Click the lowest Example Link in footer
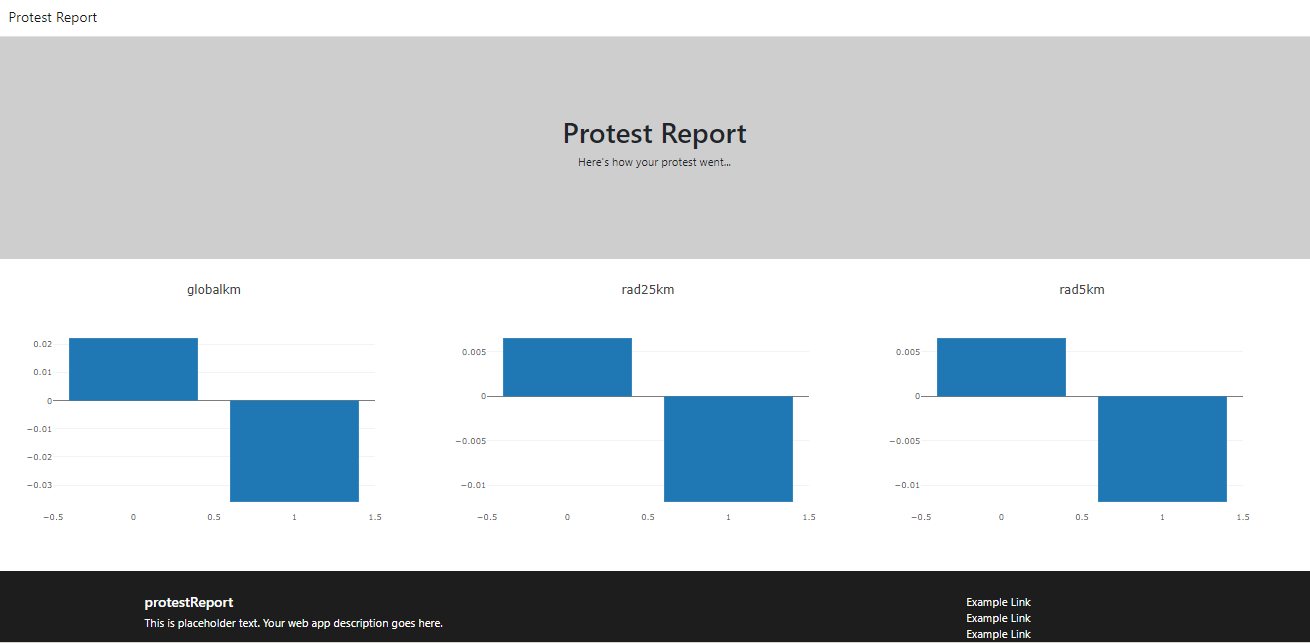1310x643 pixels. (998, 634)
